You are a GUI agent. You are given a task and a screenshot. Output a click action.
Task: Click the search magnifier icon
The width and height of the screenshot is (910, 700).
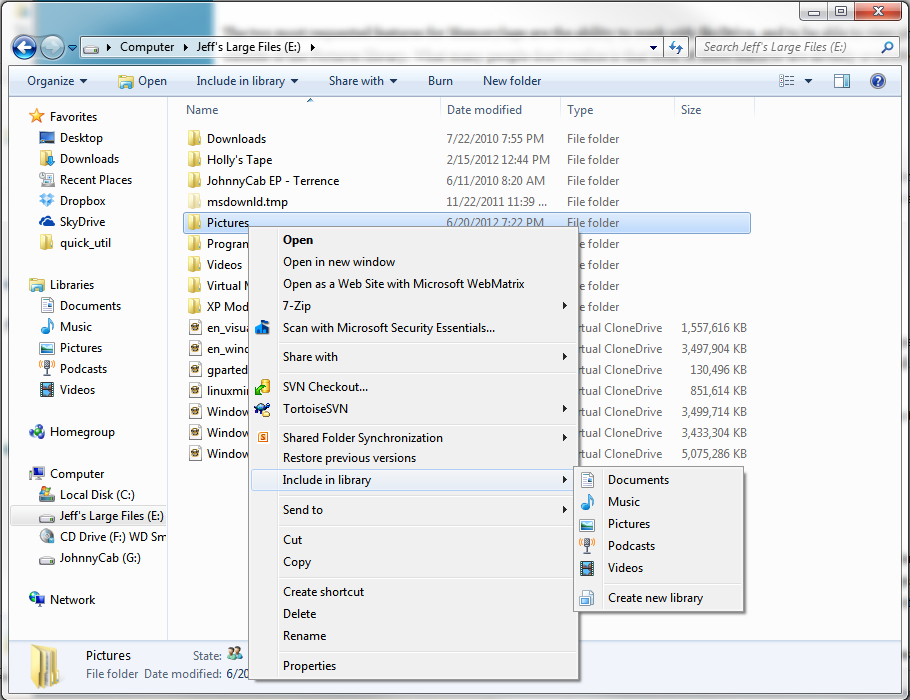[x=887, y=47]
